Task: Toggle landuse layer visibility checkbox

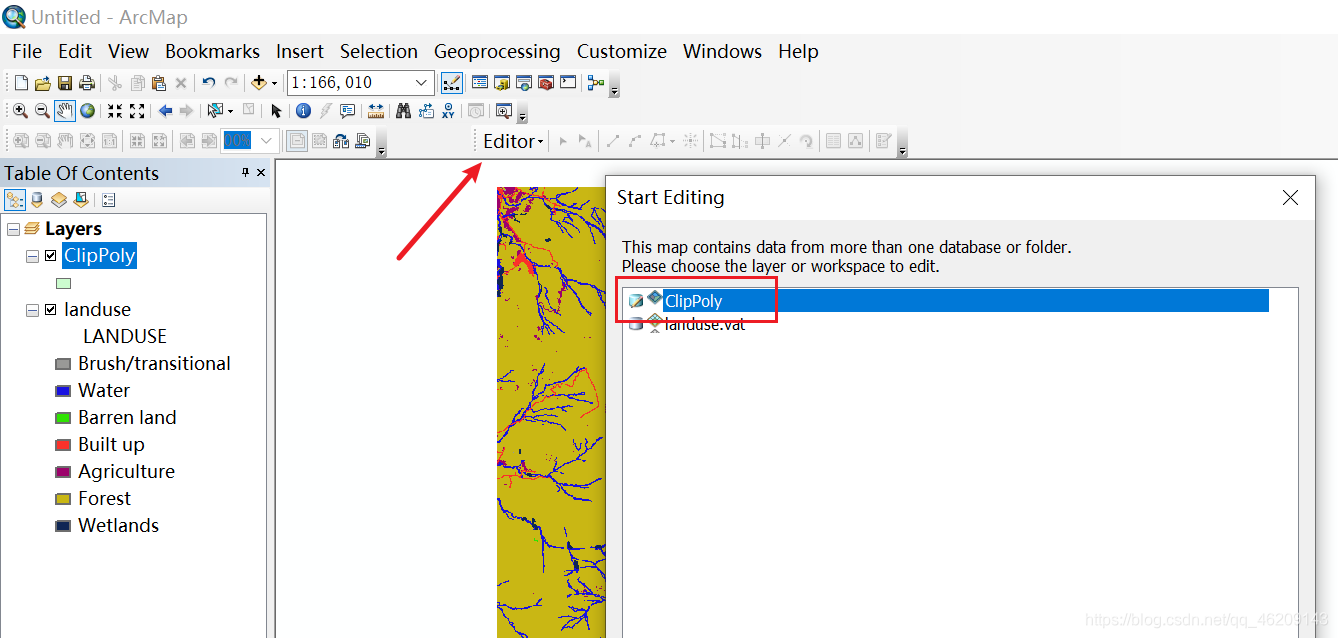Action: click(x=51, y=310)
